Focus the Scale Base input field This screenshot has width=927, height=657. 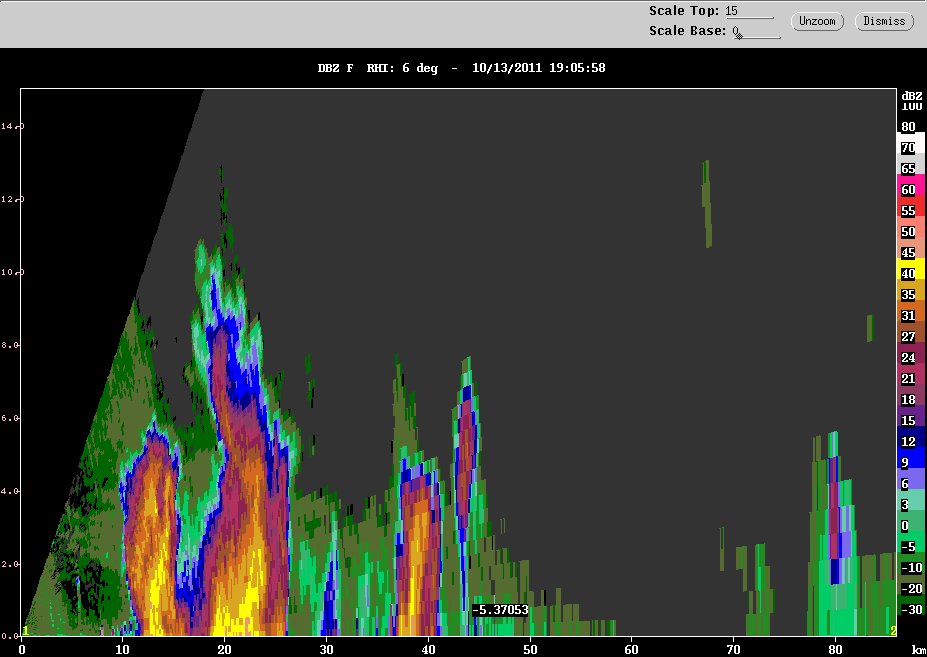[756, 31]
